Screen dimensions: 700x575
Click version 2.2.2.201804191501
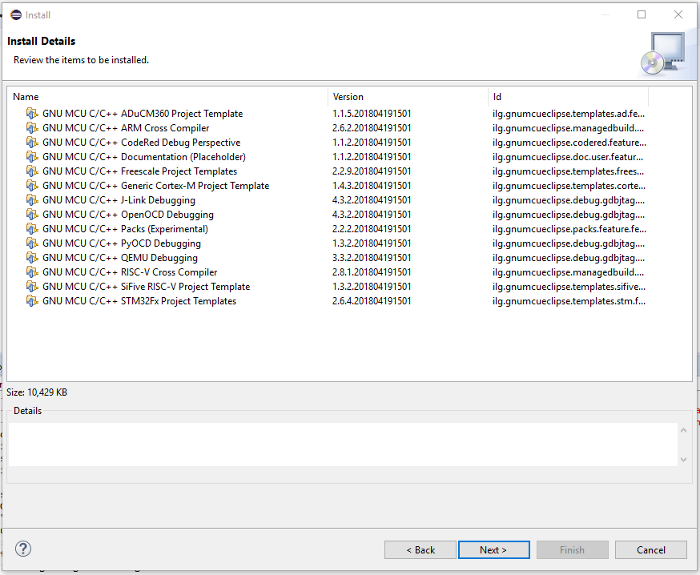point(371,229)
